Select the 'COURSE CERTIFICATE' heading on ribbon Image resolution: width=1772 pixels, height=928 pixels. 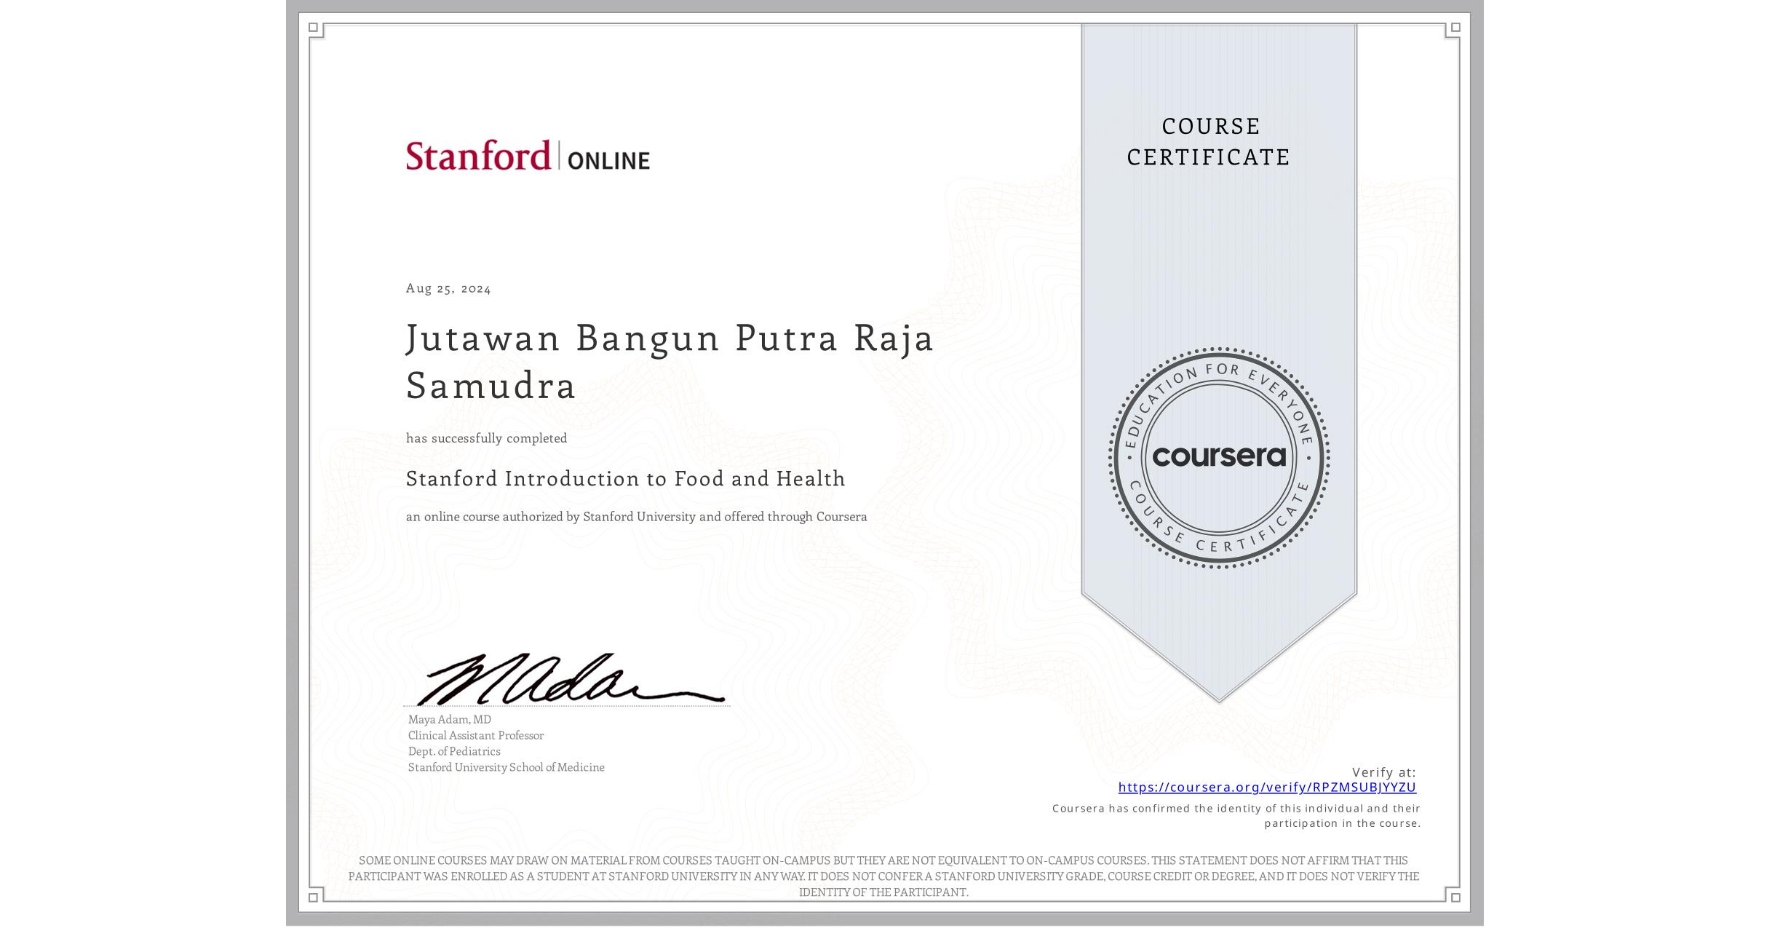pyautogui.click(x=1209, y=141)
